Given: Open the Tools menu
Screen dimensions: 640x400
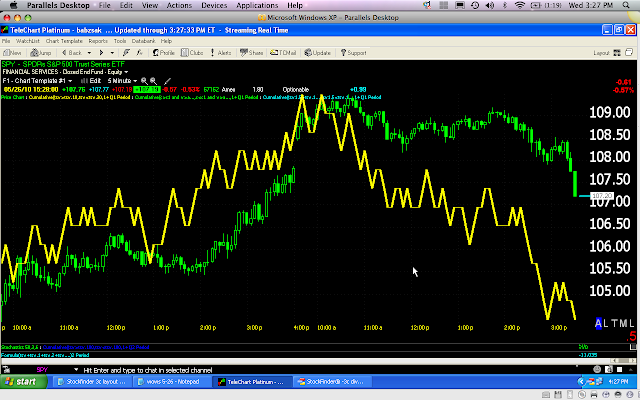Looking at the screenshot, I should [x=120, y=41].
